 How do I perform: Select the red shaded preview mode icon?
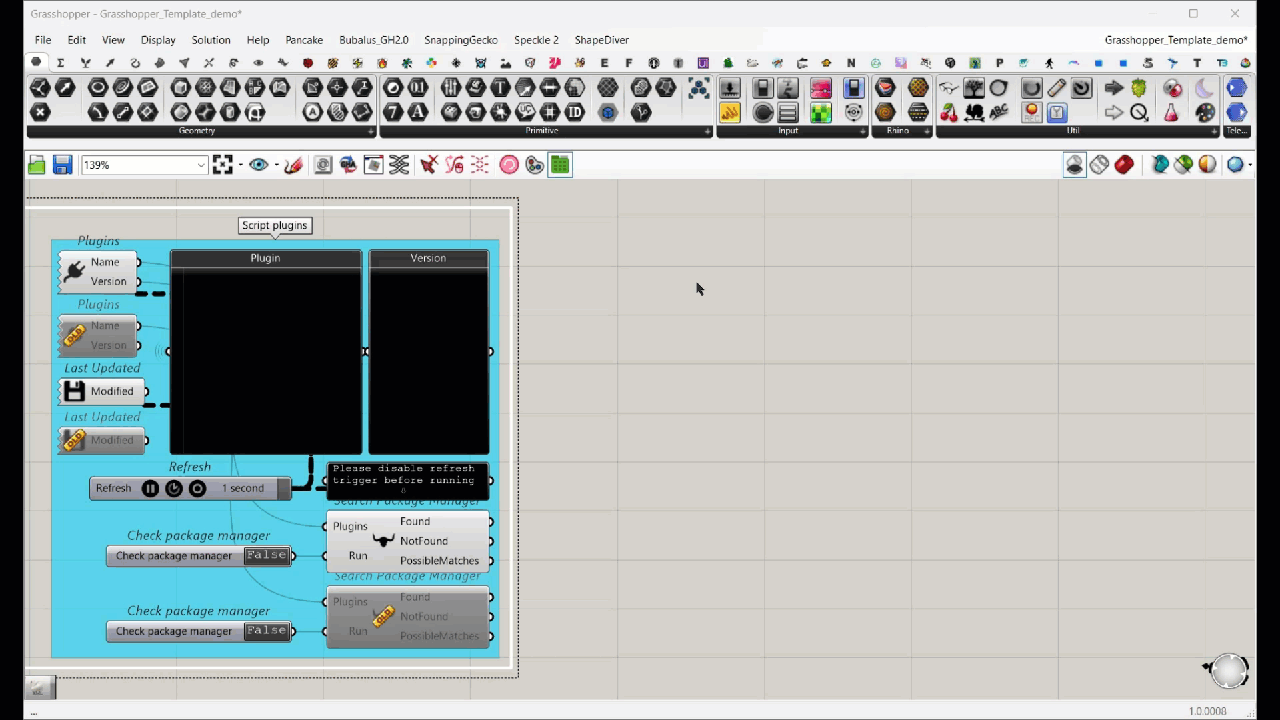click(1124, 165)
